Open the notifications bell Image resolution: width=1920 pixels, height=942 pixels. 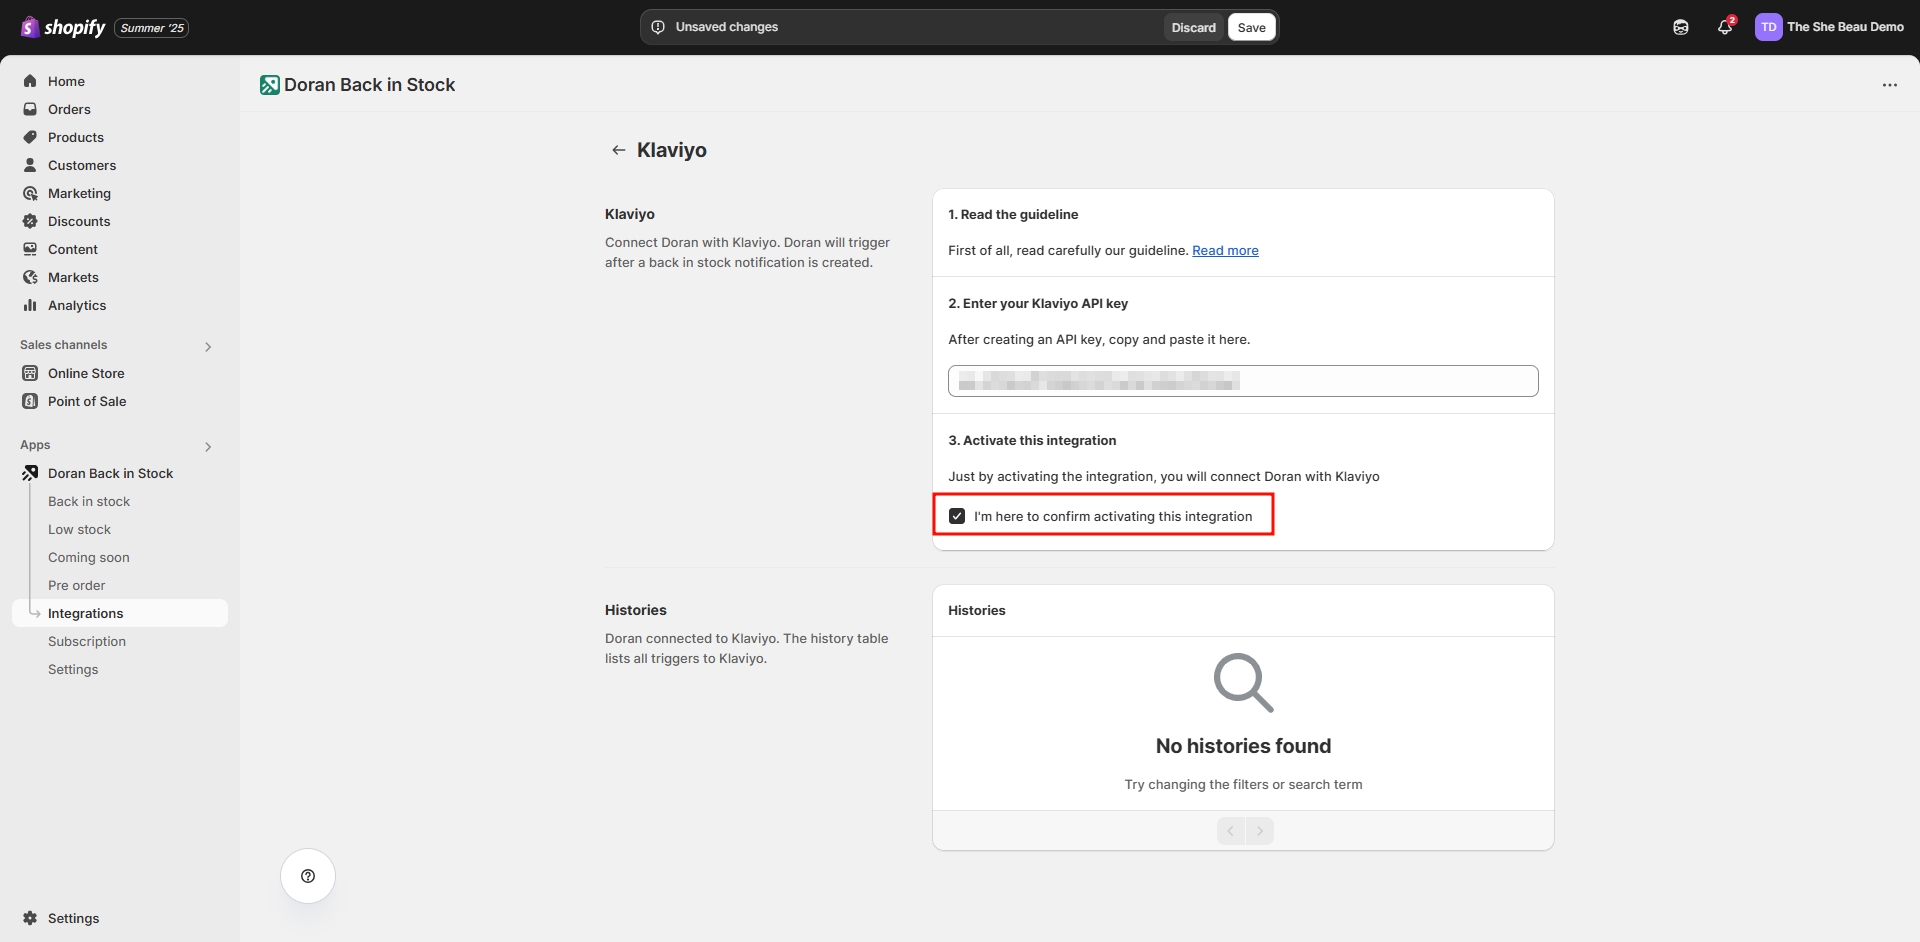(1725, 27)
